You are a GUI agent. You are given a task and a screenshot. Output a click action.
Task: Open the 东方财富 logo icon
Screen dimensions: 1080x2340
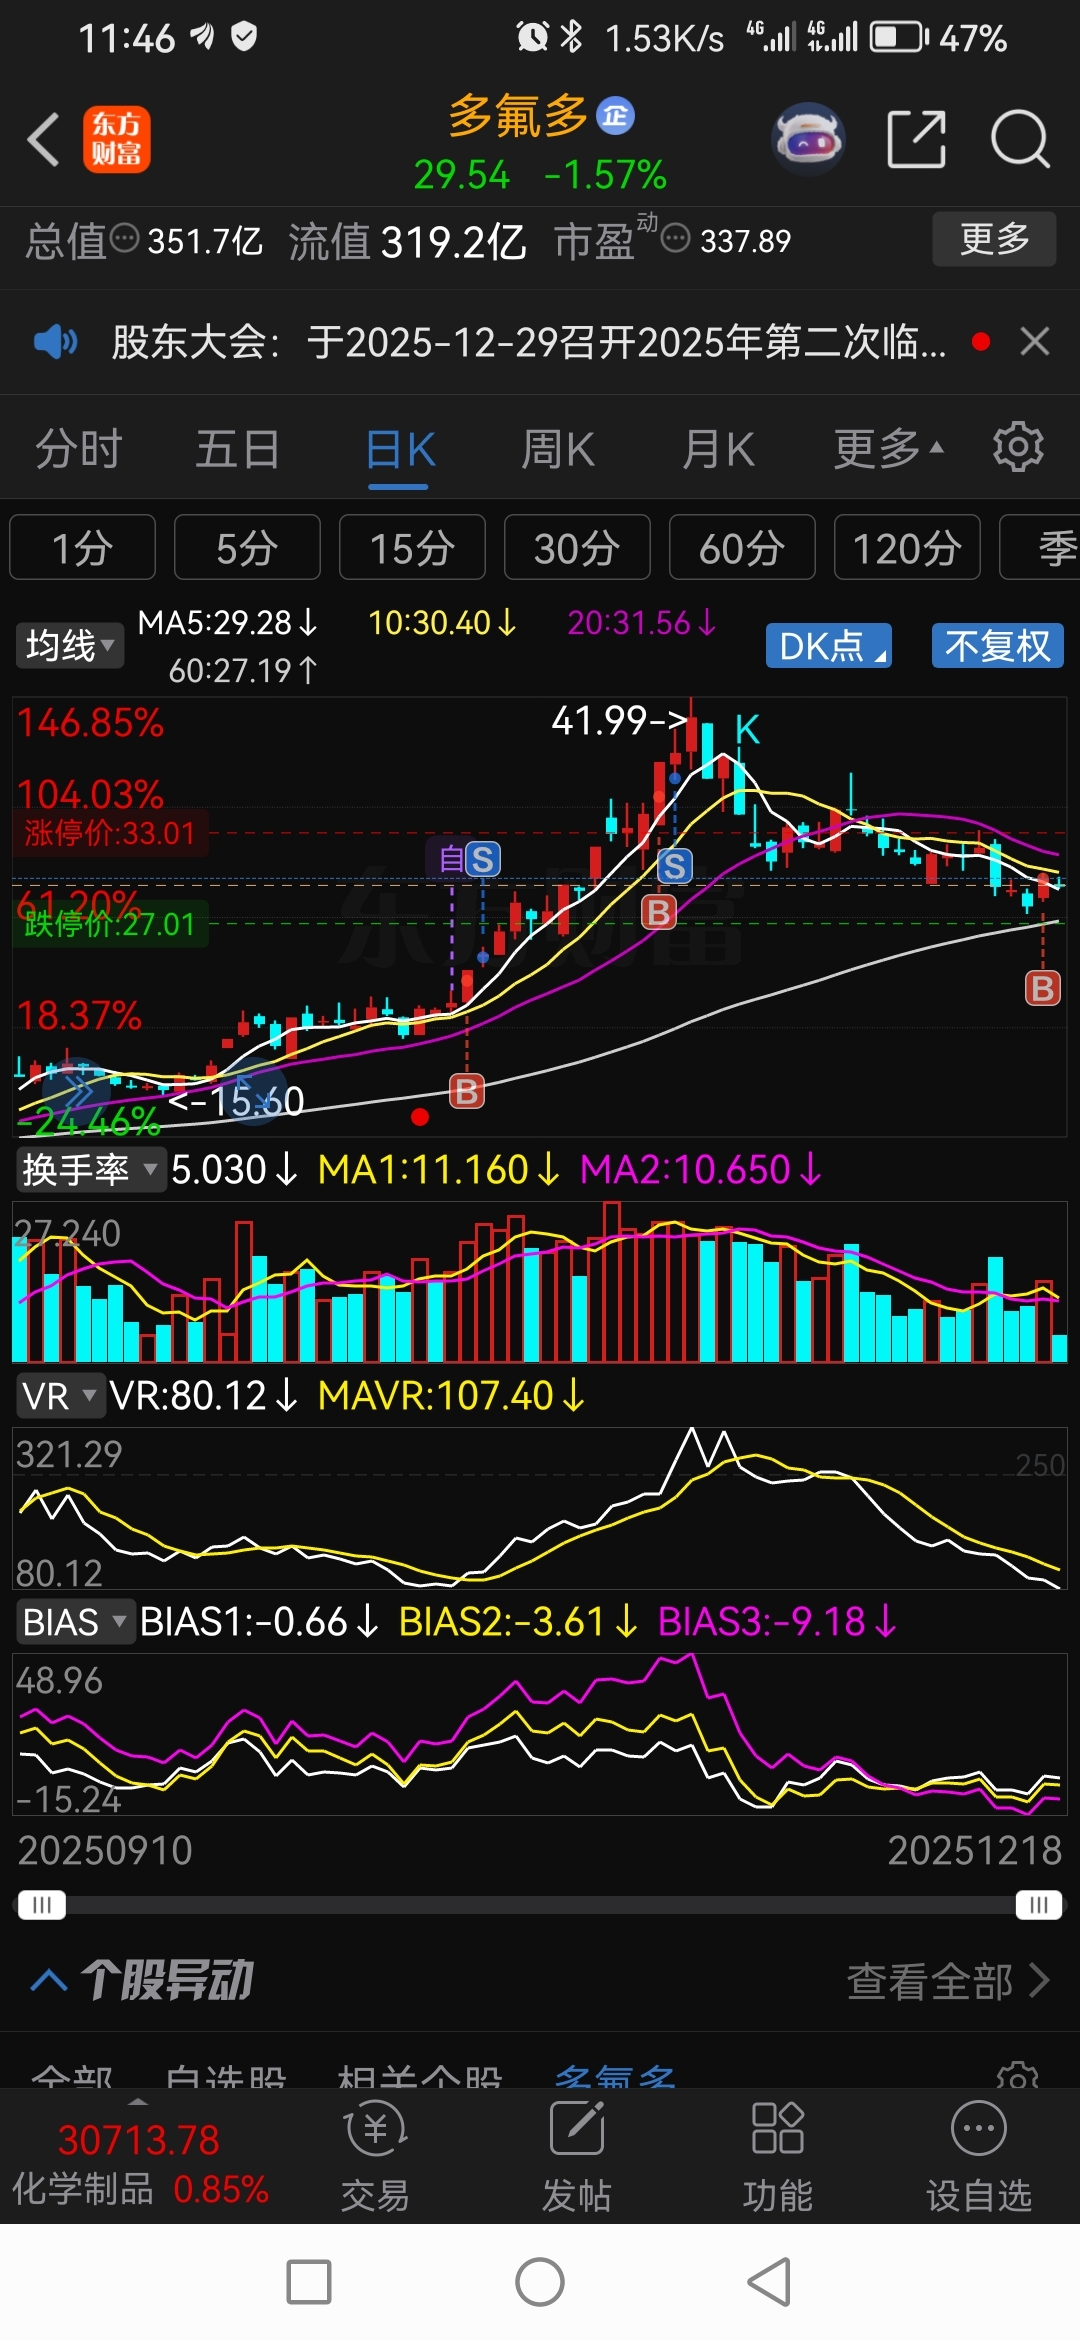[x=116, y=139]
